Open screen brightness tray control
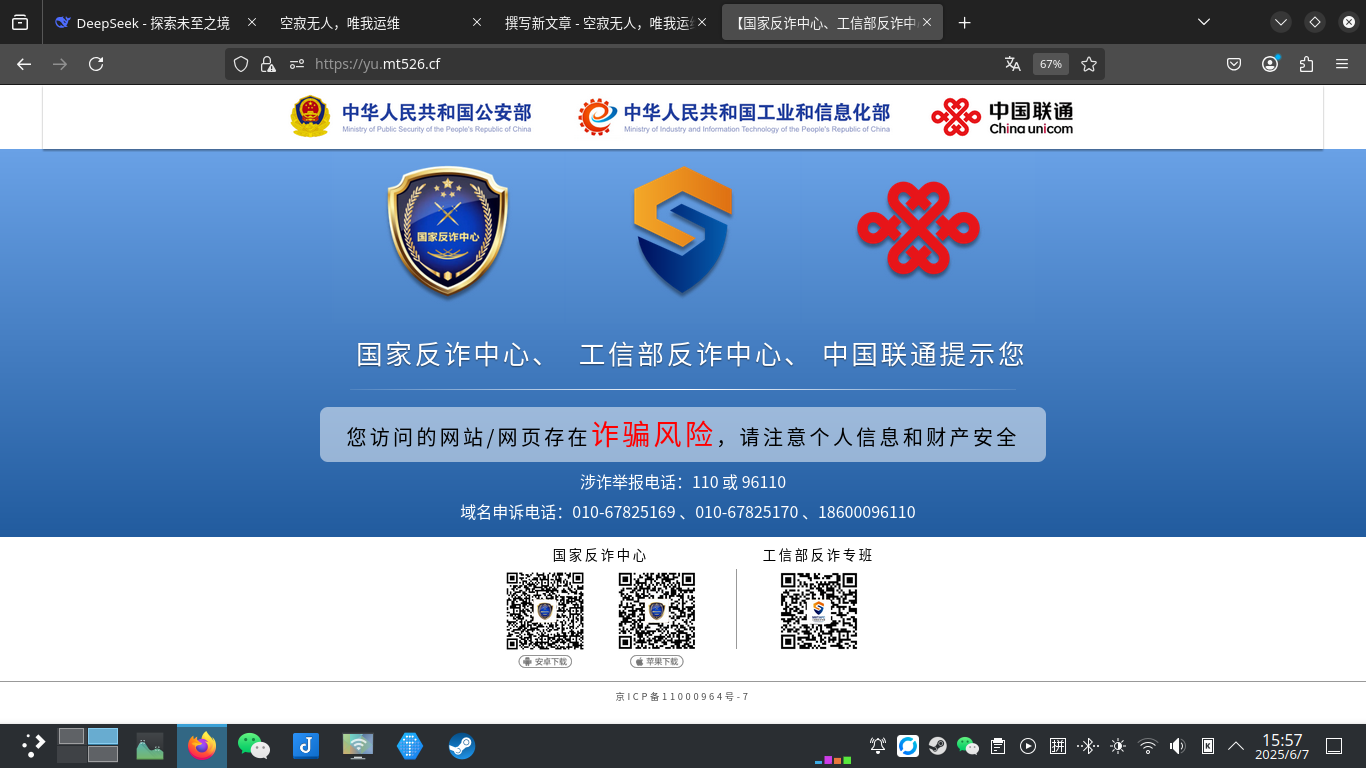This screenshot has width=1366, height=768. coord(1118,746)
